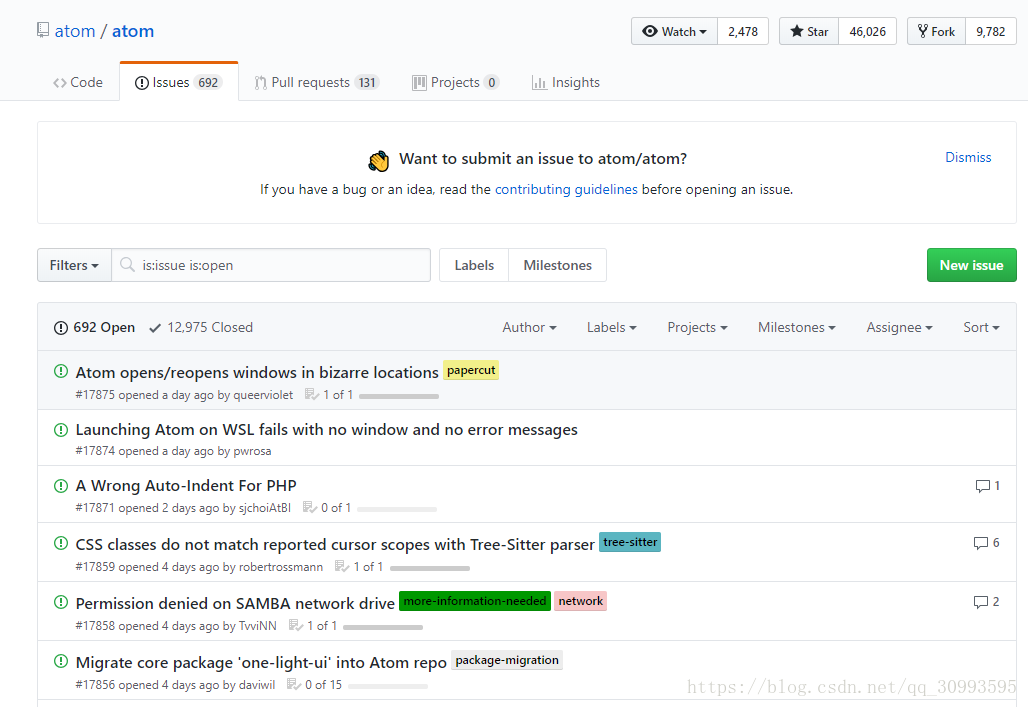
Task: Click the waving hand emoji in banner
Action: 378,161
